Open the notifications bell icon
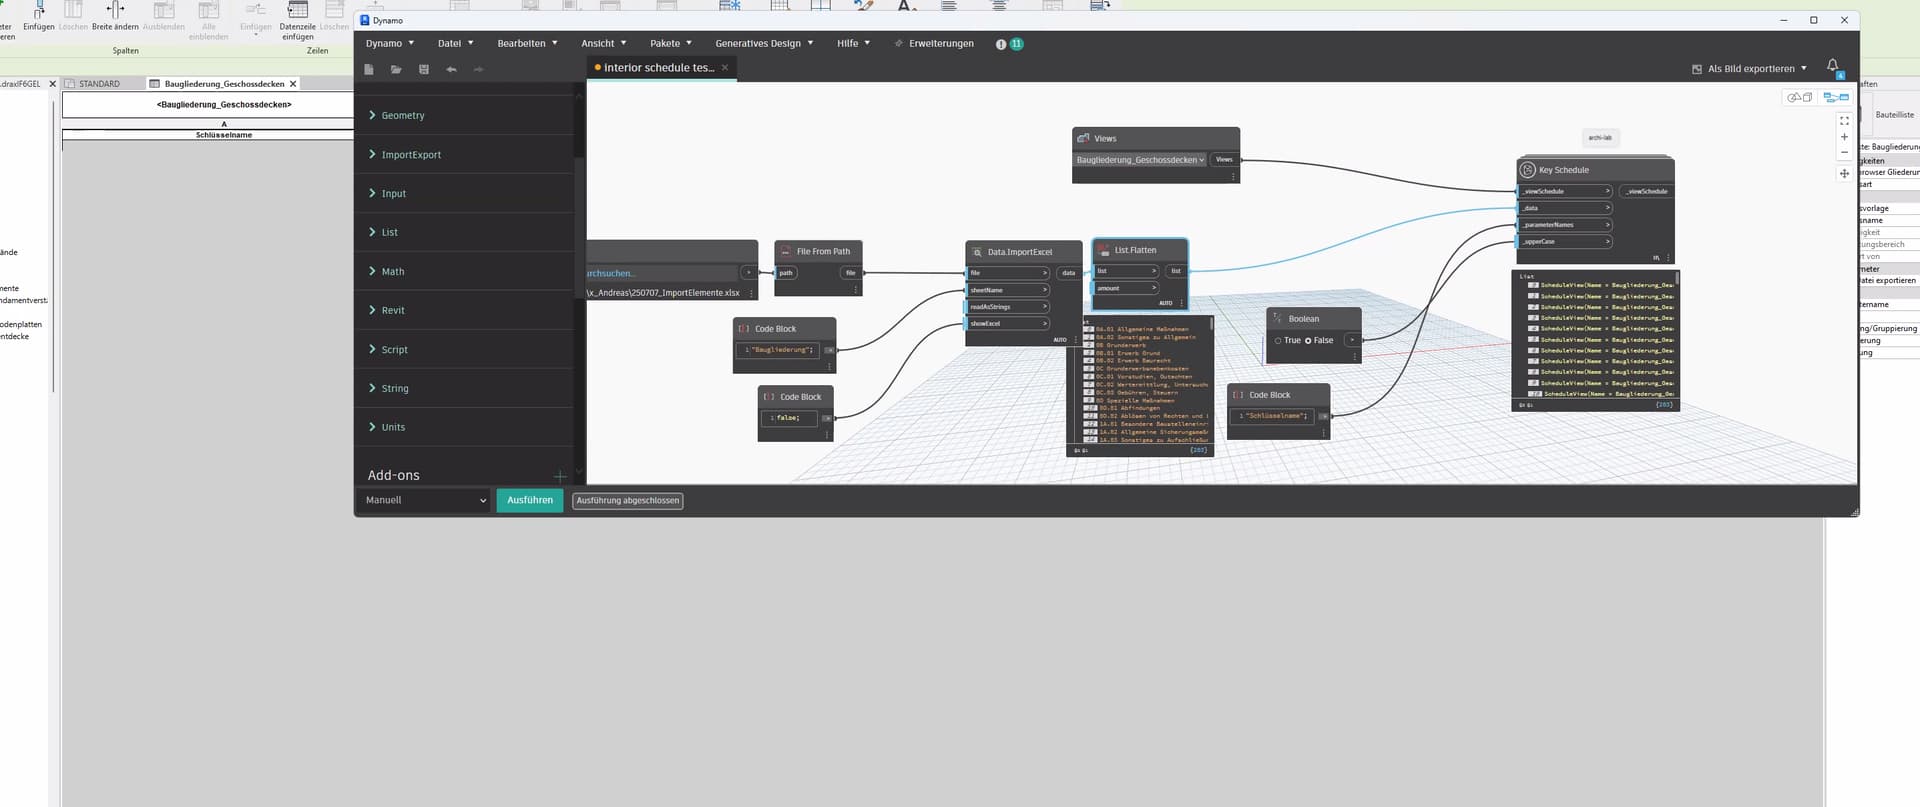1920x807 pixels. [1833, 66]
